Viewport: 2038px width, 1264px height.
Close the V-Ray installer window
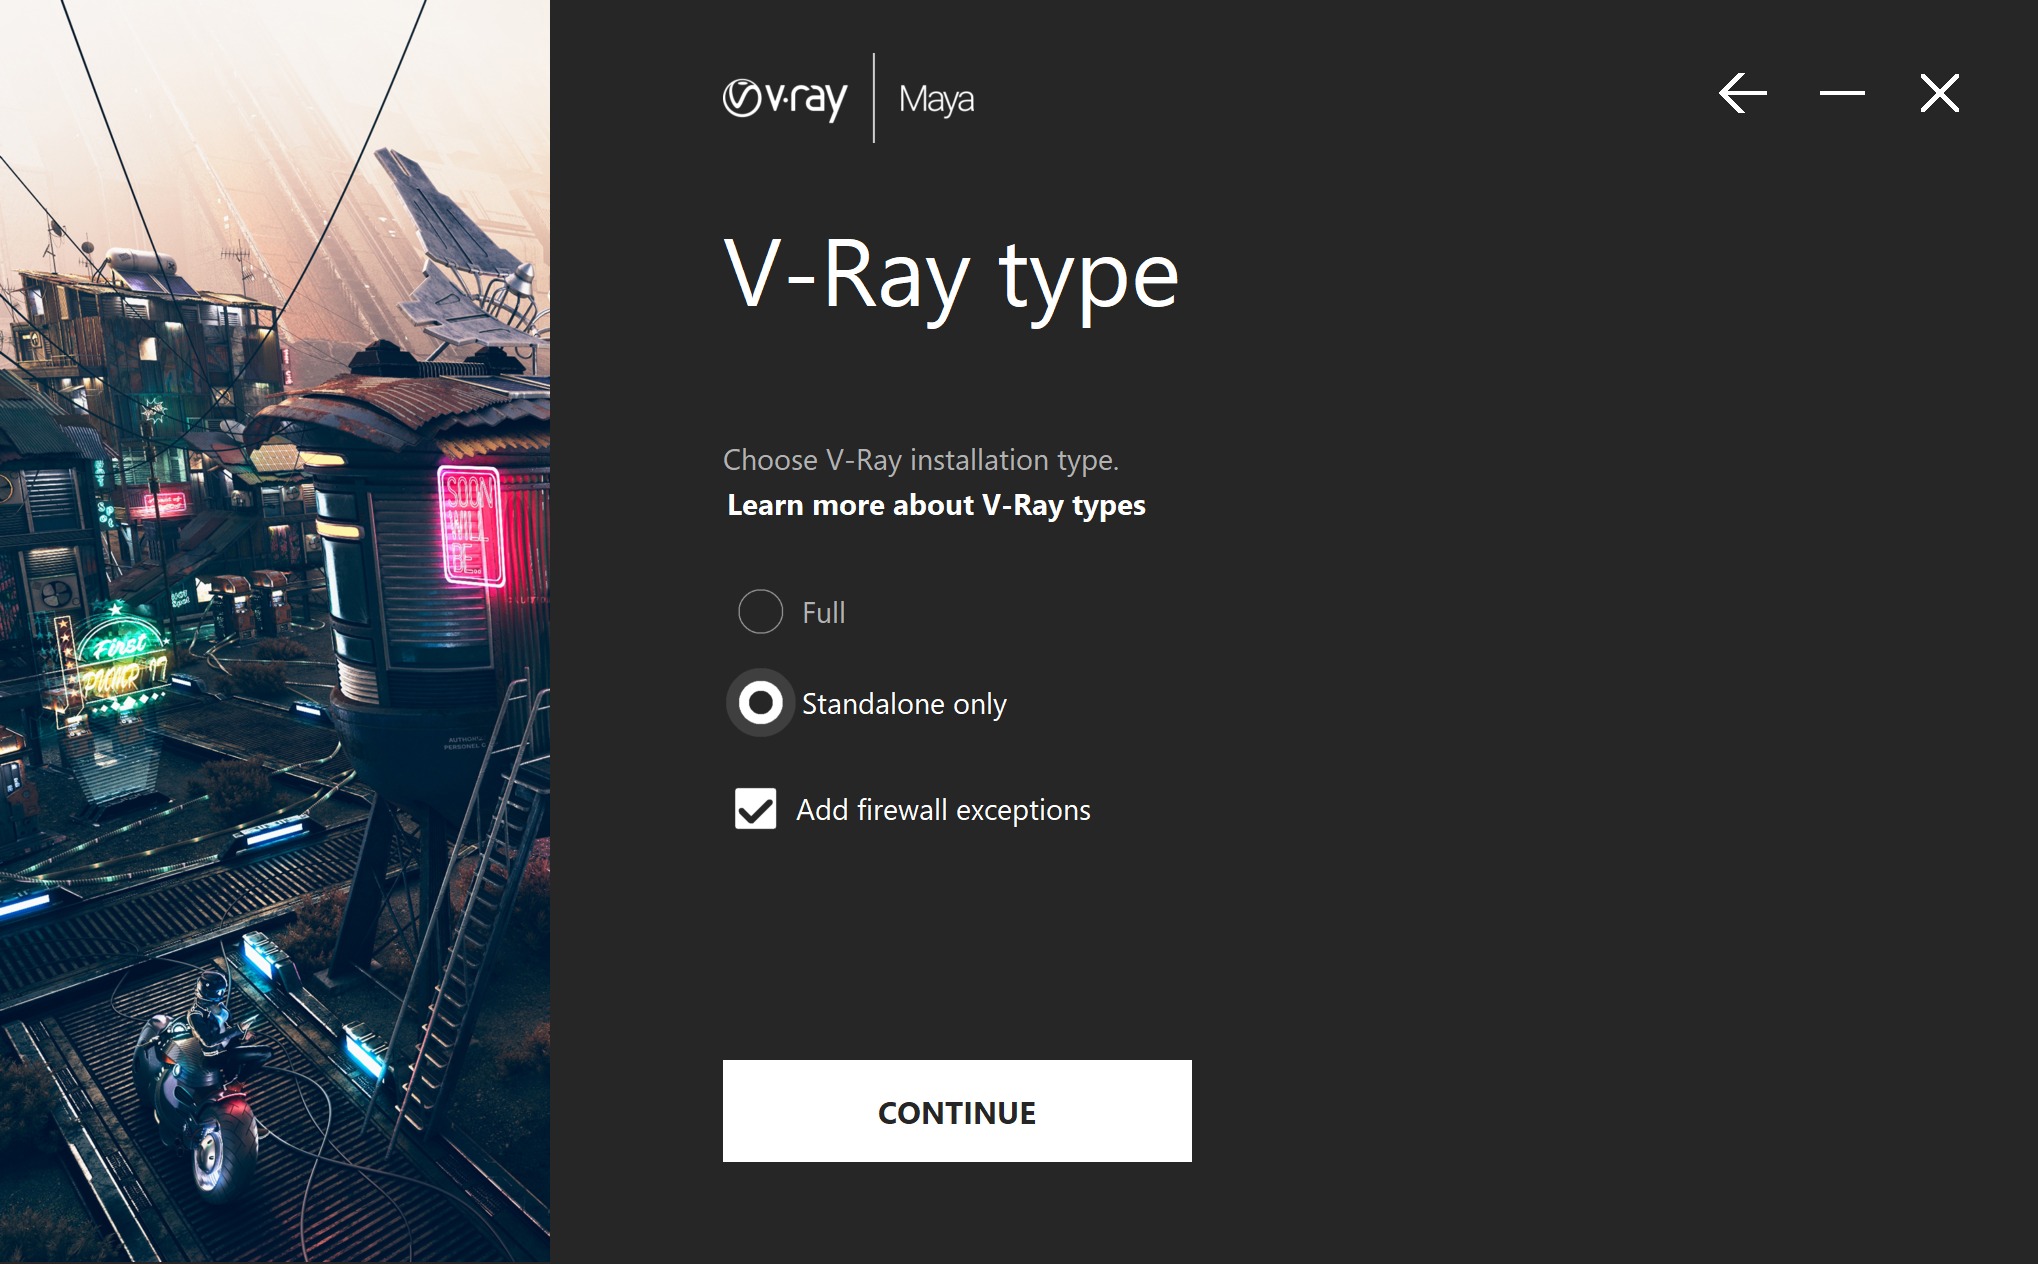[x=1940, y=93]
